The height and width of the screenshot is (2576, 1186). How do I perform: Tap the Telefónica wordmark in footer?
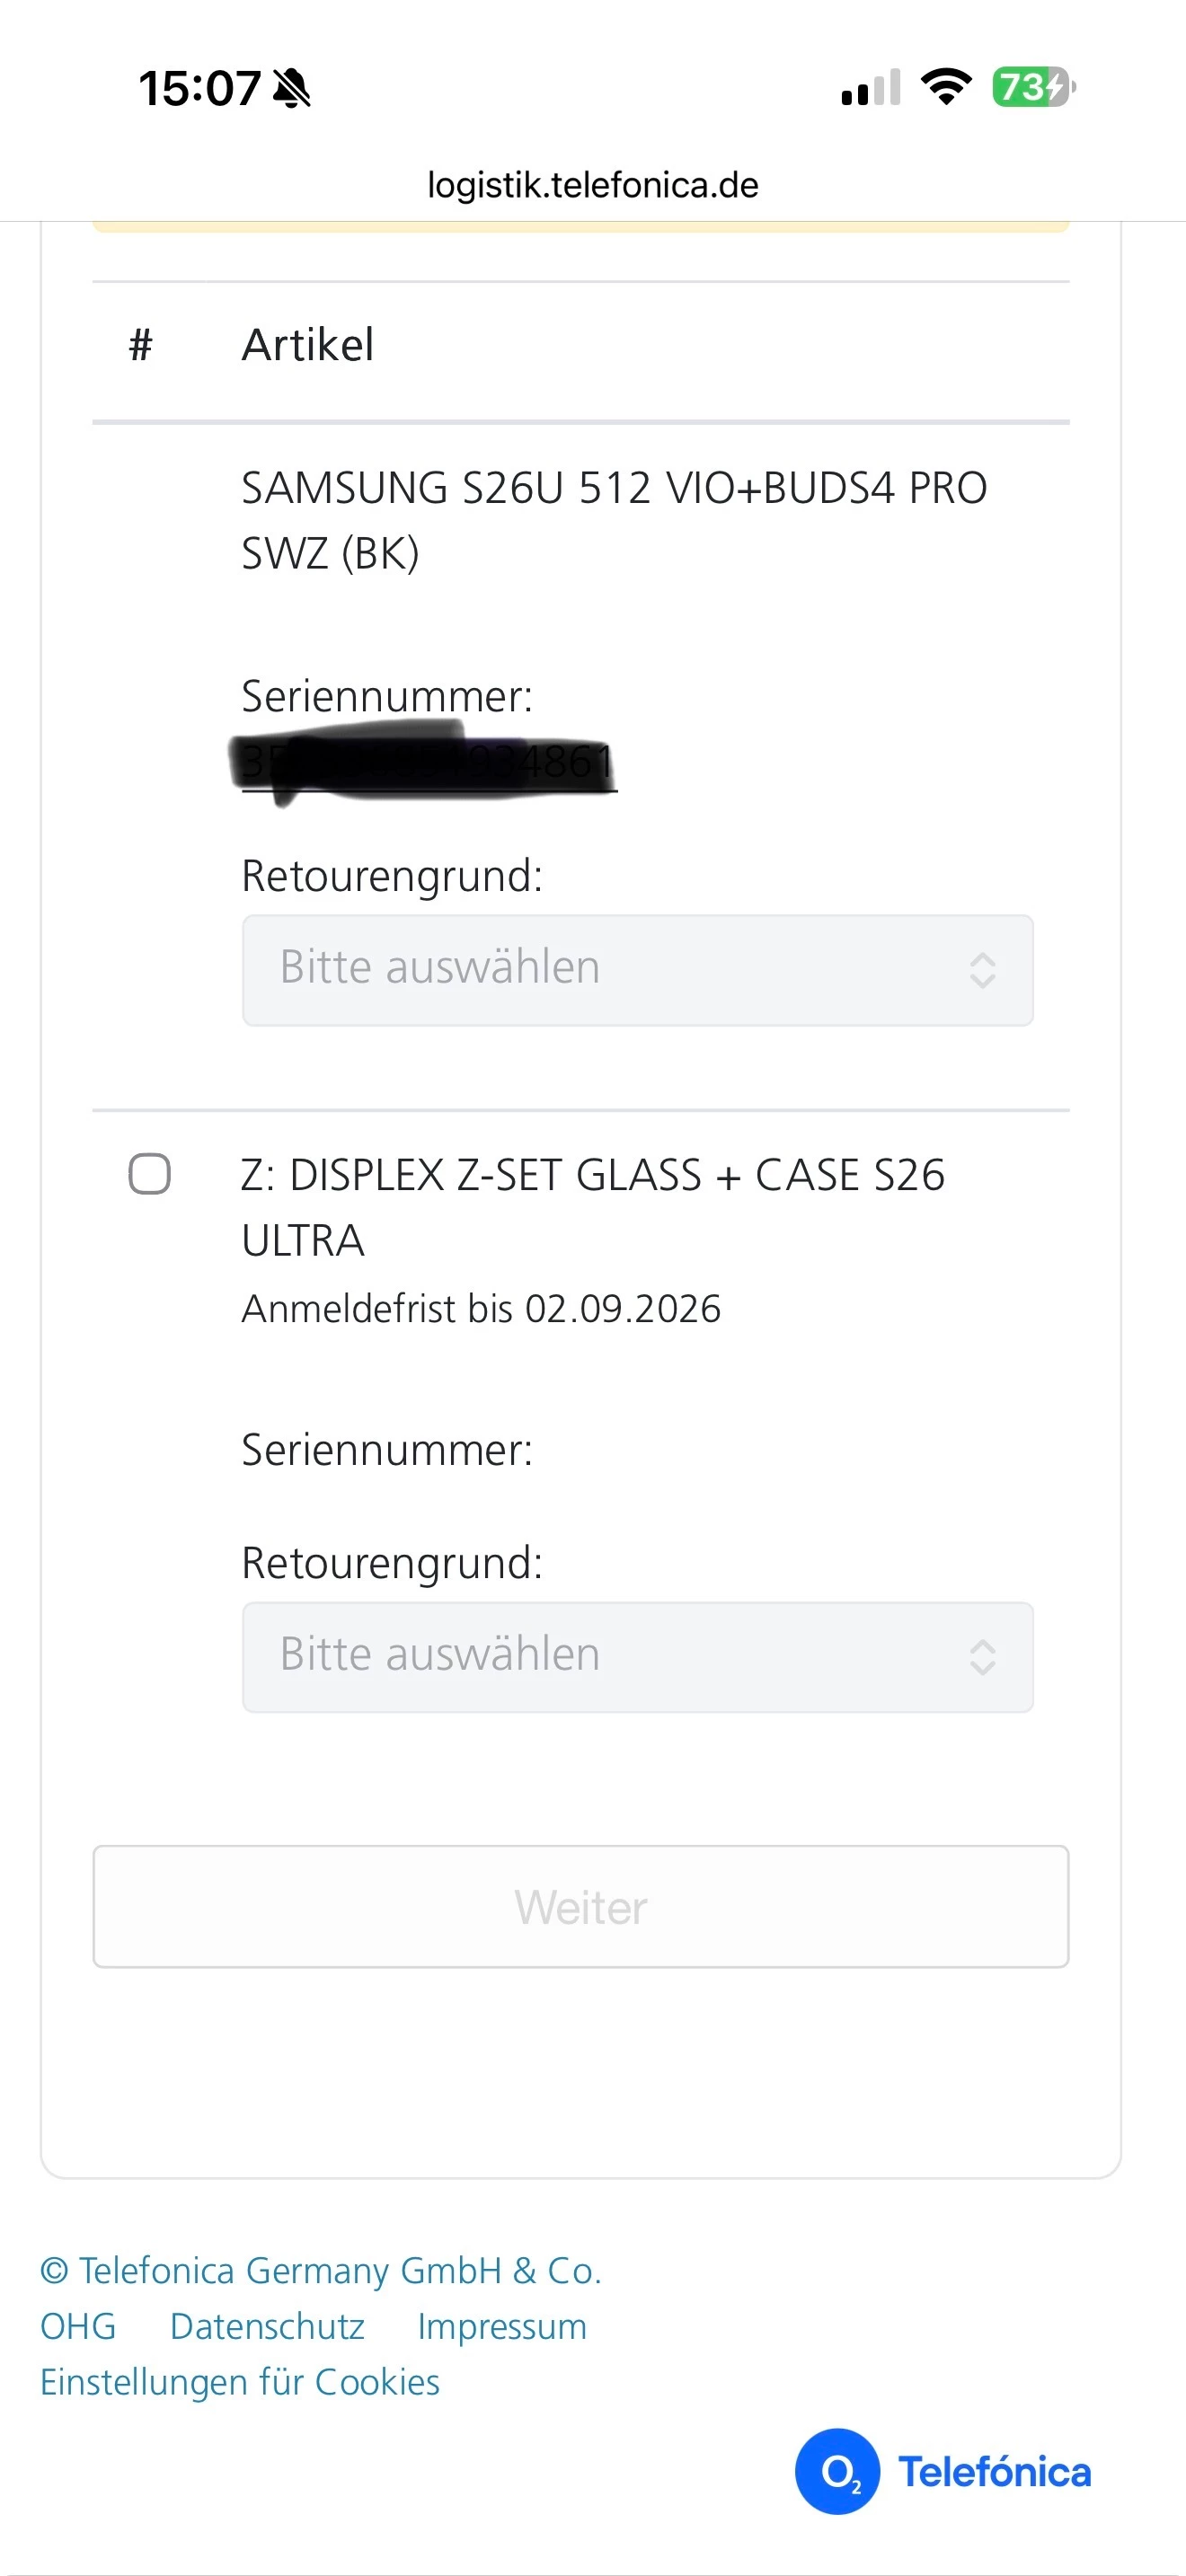click(994, 2472)
